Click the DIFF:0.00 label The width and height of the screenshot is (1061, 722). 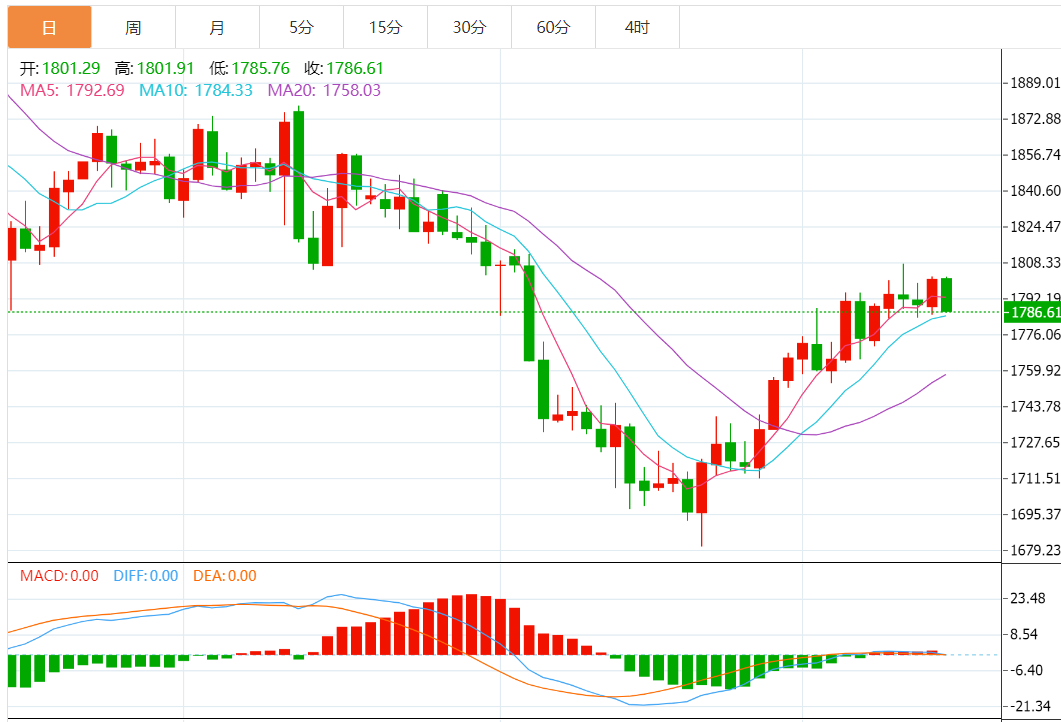point(145,576)
